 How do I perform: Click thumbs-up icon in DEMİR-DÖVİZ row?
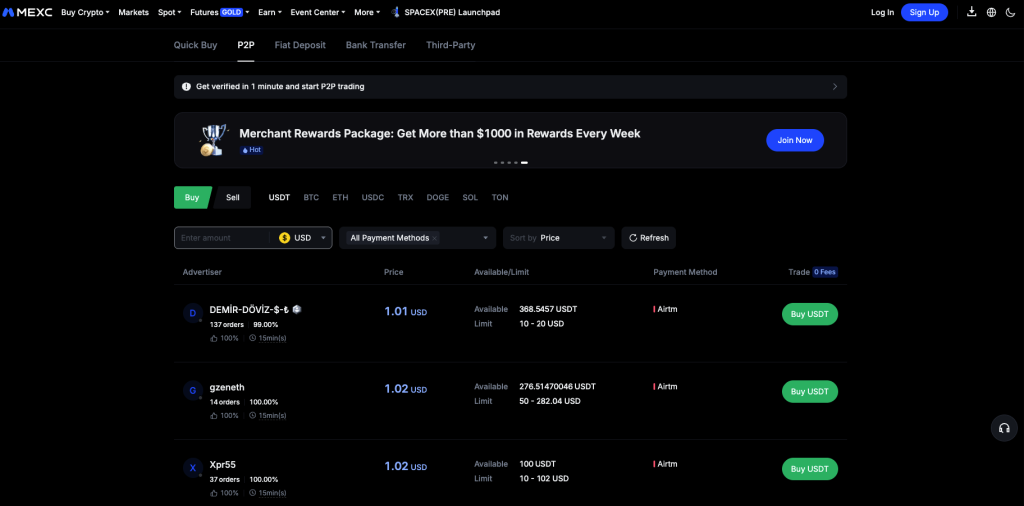(214, 338)
